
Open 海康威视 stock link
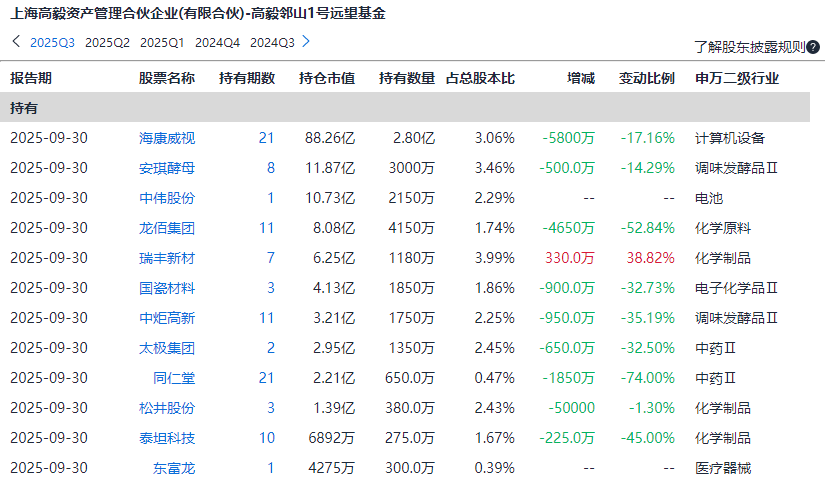pos(167,138)
